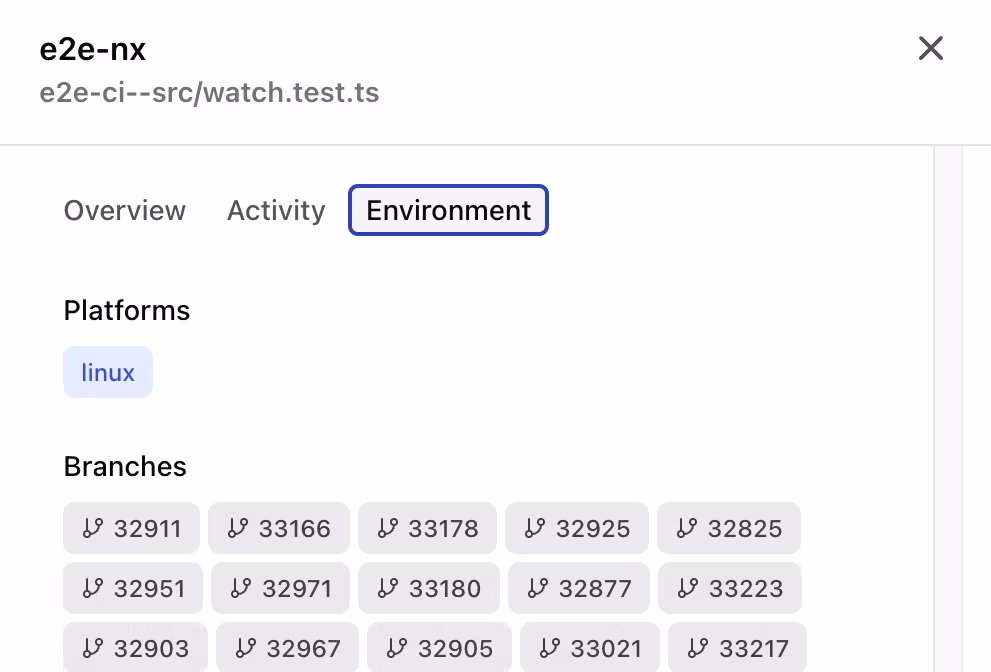Viewport: 991px width, 672px height.
Task: Click branch chip 32877
Action: 578,588
